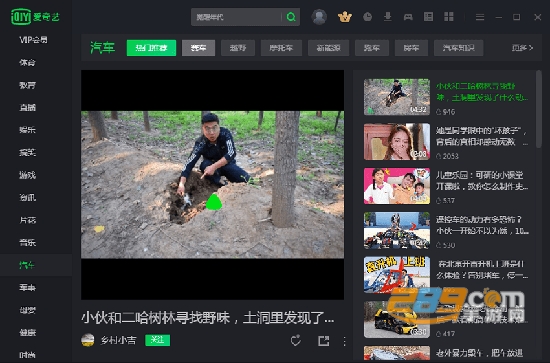This screenshot has height=363, width=550.
Task: Click the playlist vertical scrollbar
Action: coord(538,109)
